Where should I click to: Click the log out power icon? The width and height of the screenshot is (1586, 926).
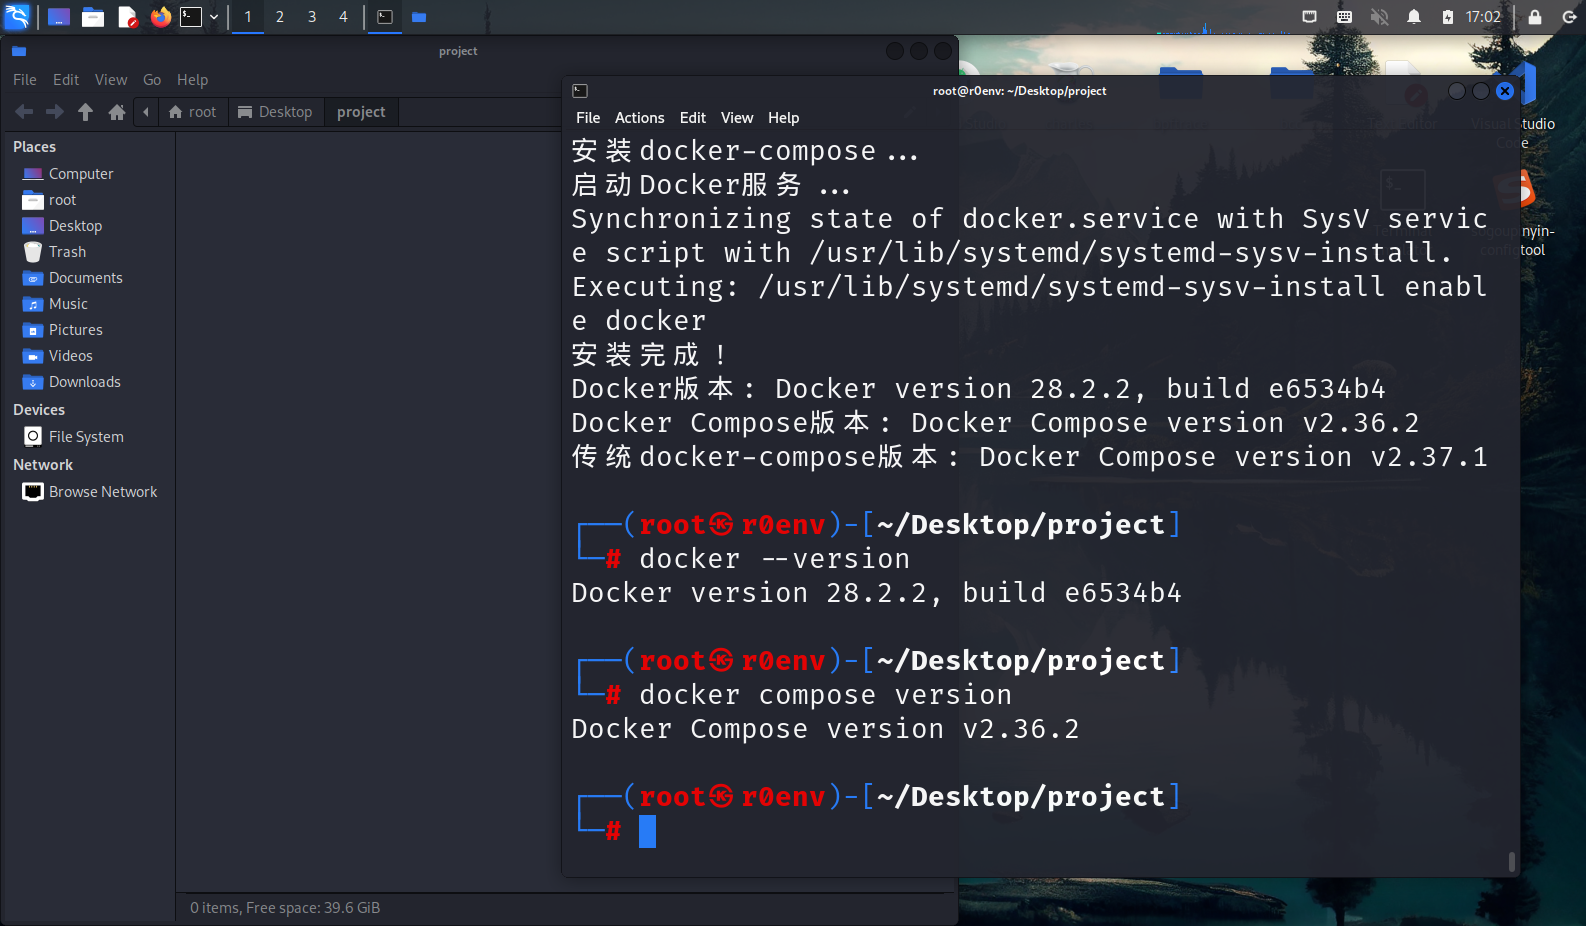point(1569,17)
